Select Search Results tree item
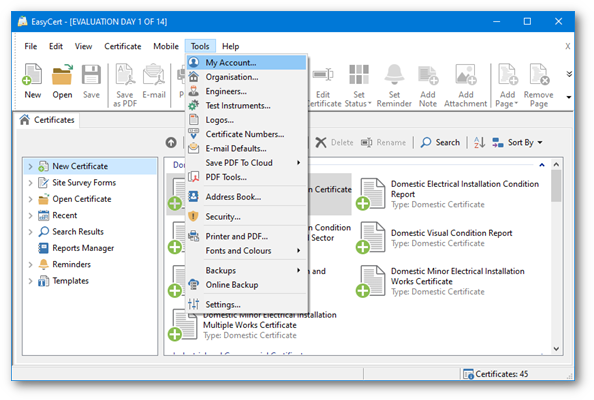Screen dimensions: 594x400 click(x=71, y=232)
